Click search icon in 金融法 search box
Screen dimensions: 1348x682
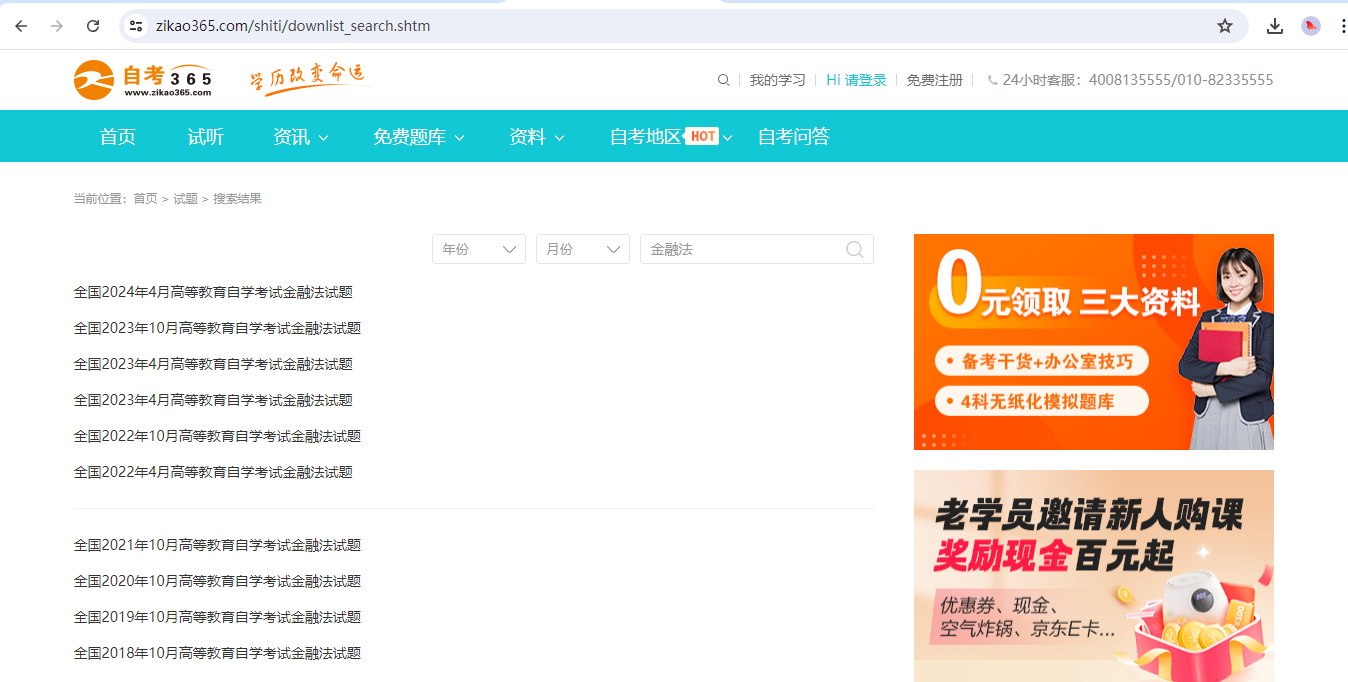coord(854,249)
